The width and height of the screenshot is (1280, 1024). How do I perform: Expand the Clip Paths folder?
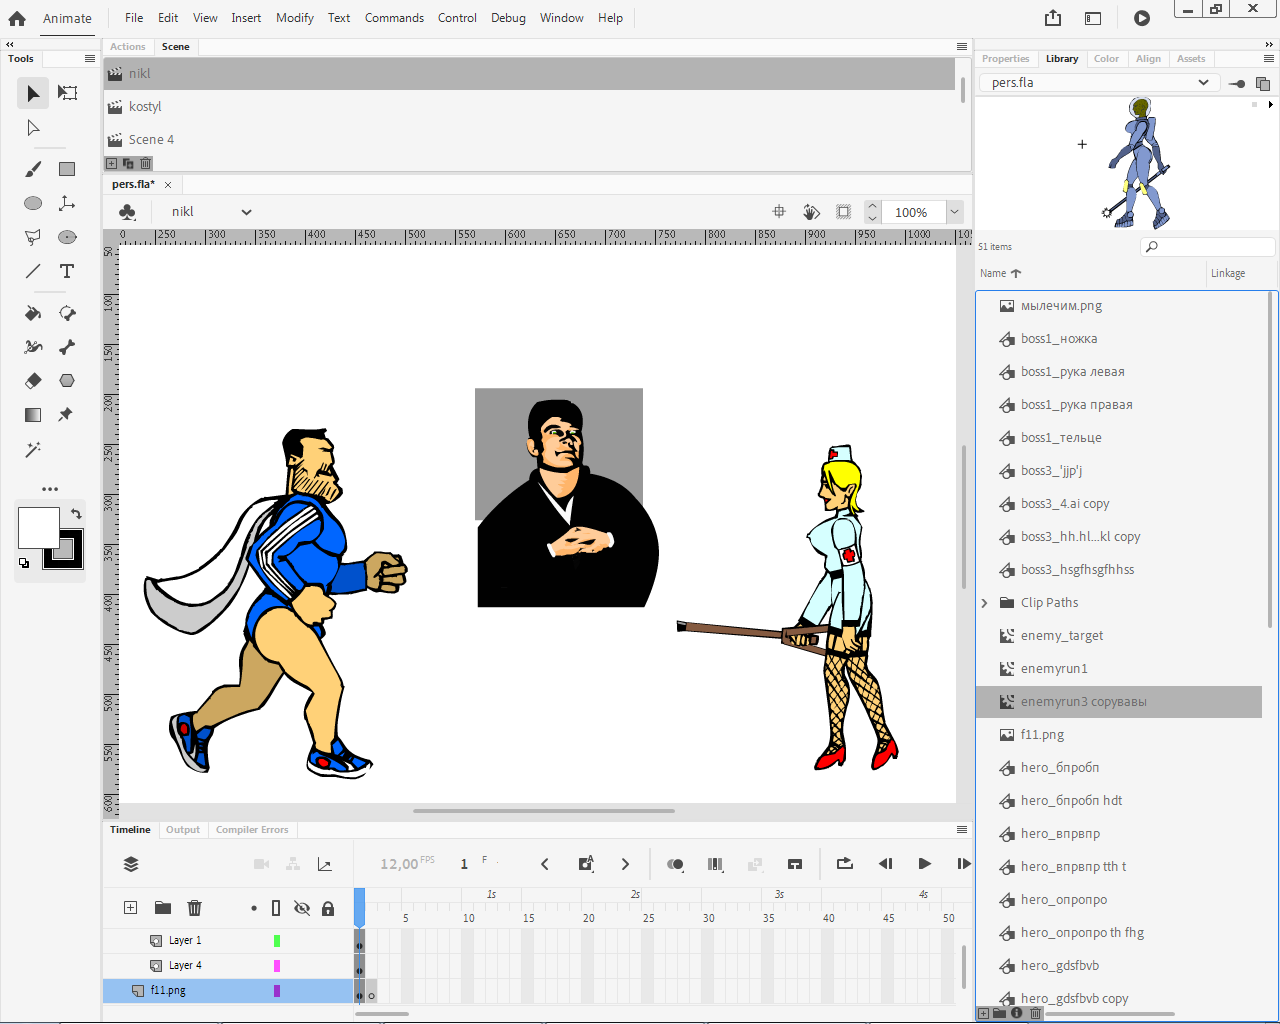[985, 603]
